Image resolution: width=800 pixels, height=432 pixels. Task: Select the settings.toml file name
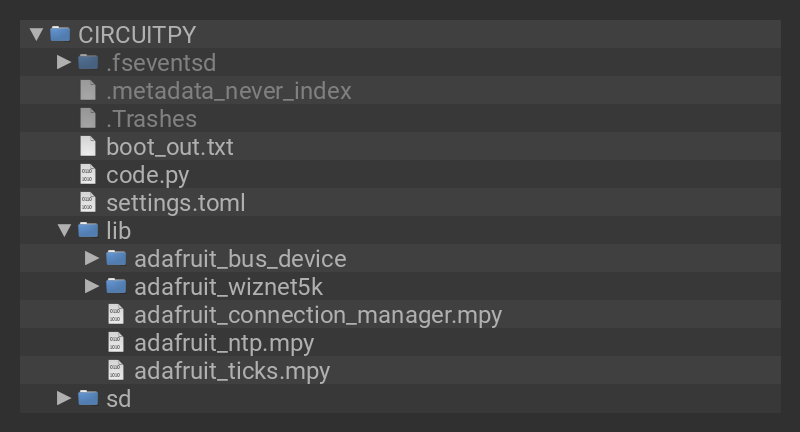pyautogui.click(x=175, y=202)
